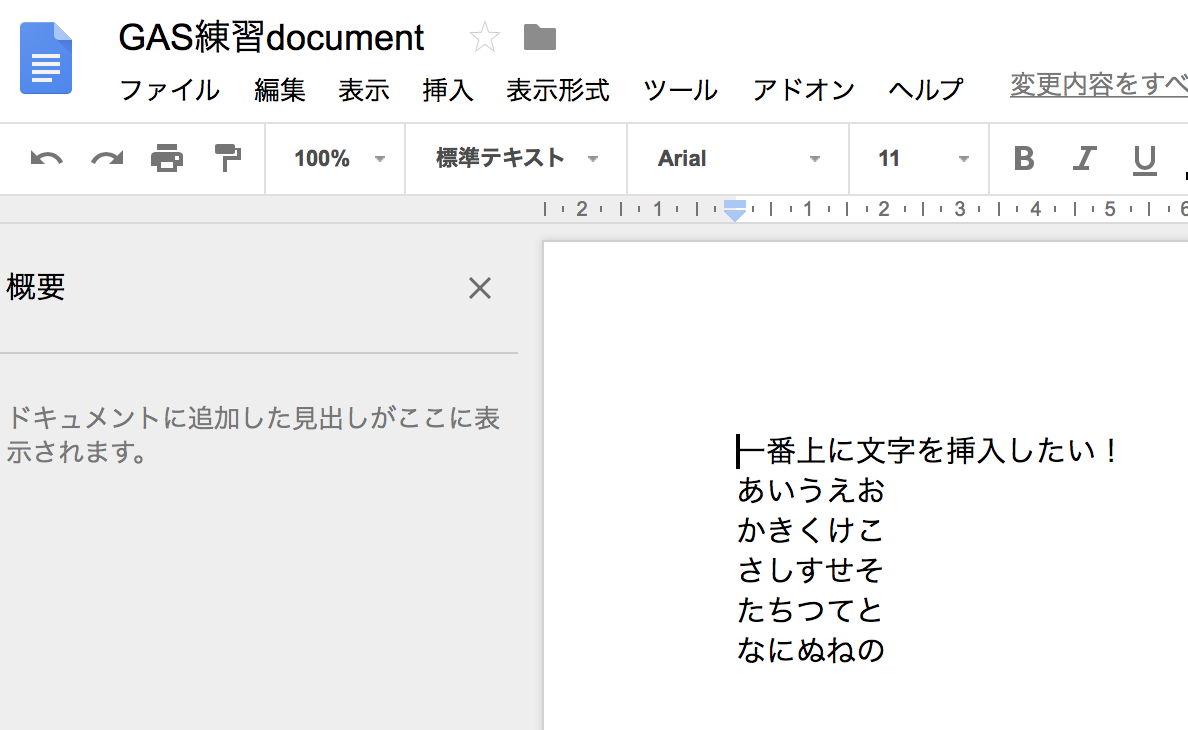
Task: Open the アドオン menu
Action: (x=803, y=90)
